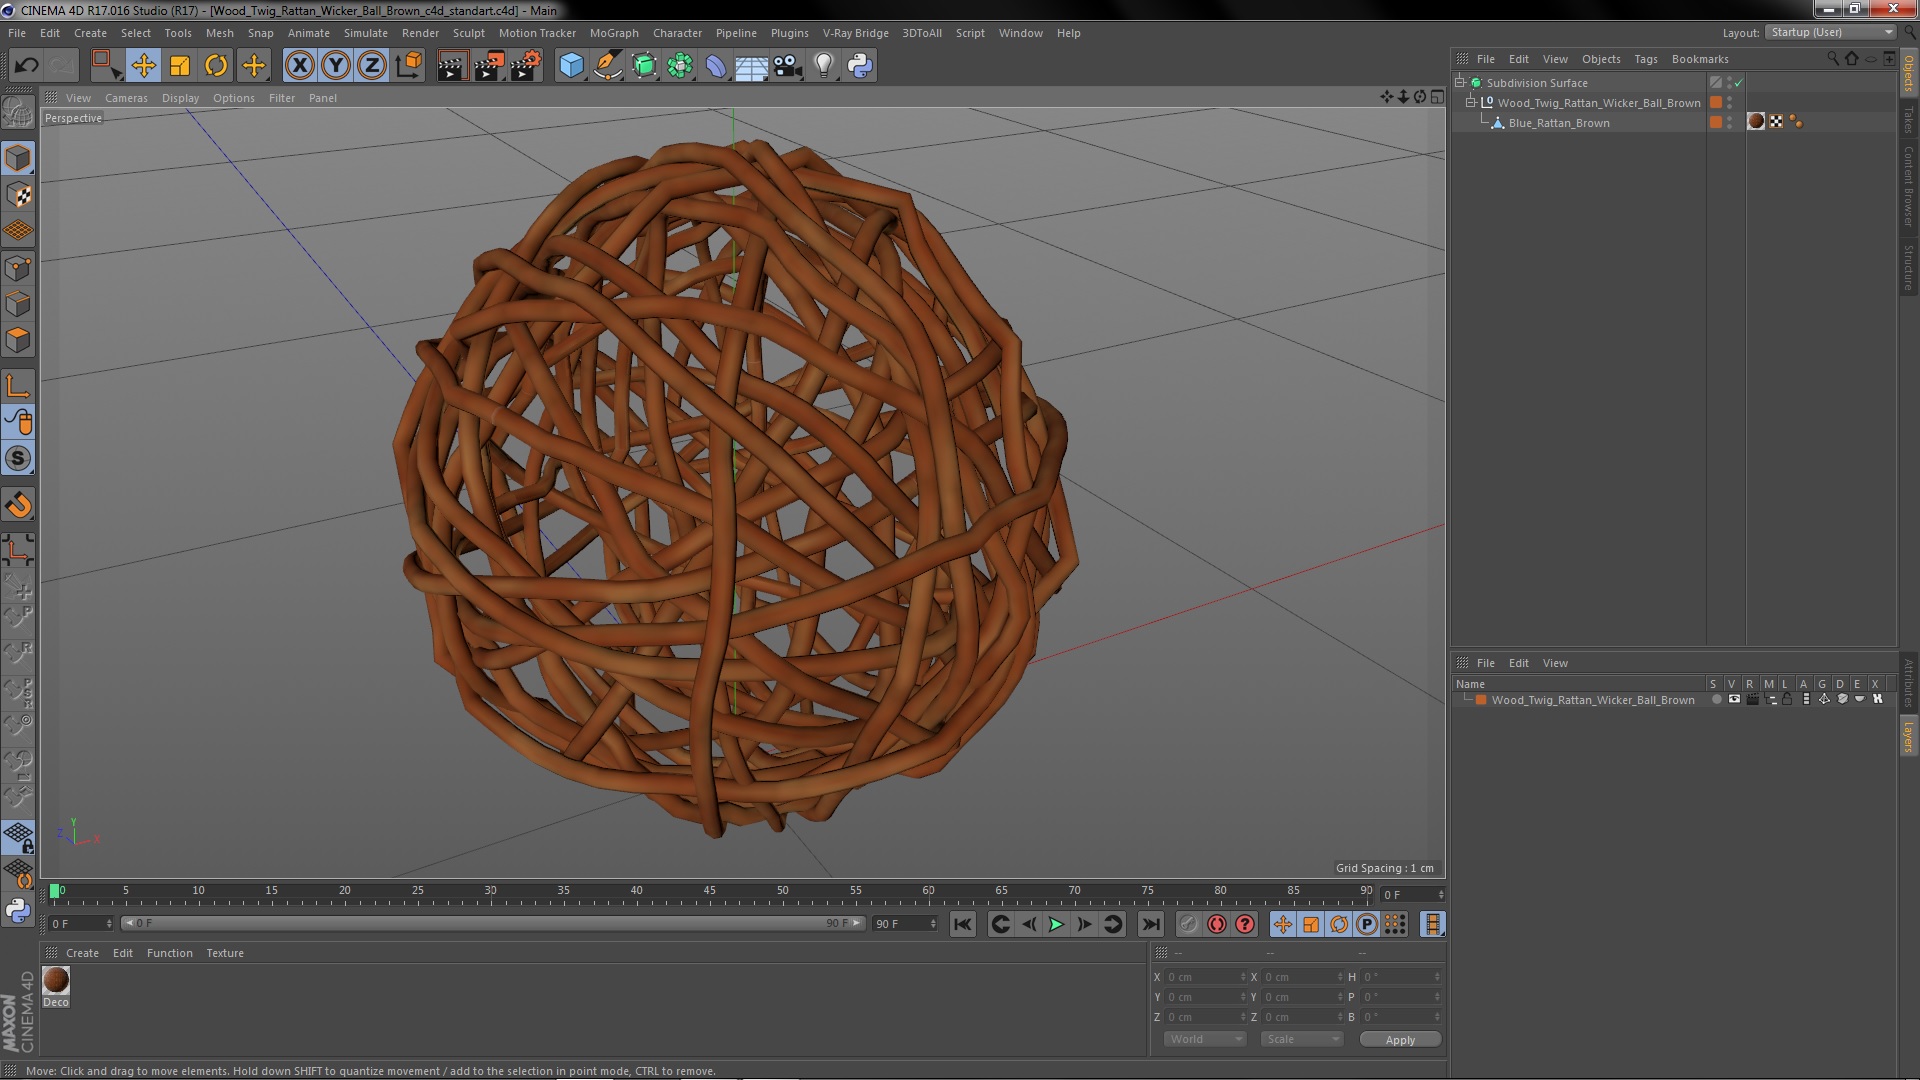The width and height of the screenshot is (1920, 1080).
Task: Toggle Subdivision Surface enabled checkmark
Action: pyautogui.click(x=1738, y=83)
